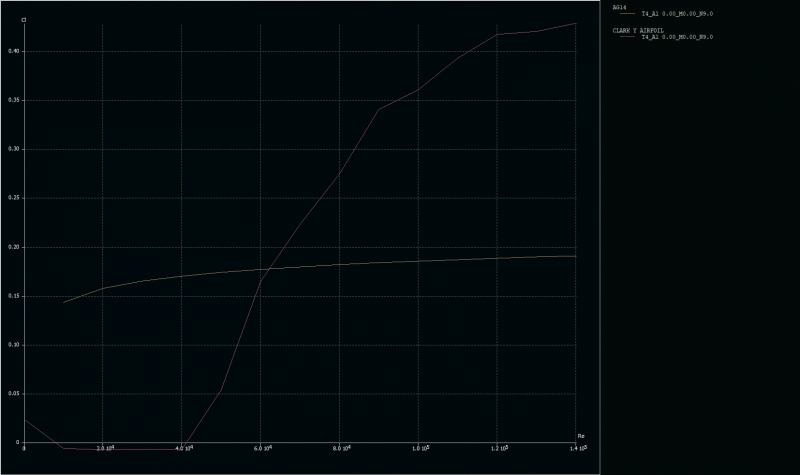The image size is (800, 475).
Task: Click the Re x-axis title
Action: click(x=580, y=436)
